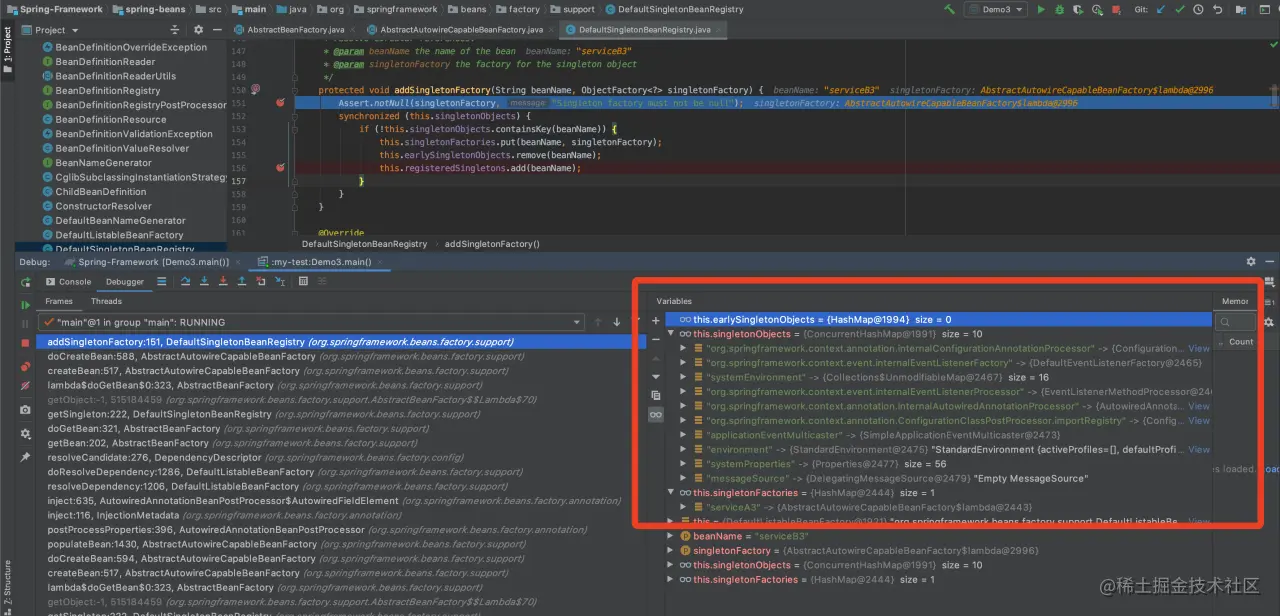Screen dimensions: 1280x616
Task: Open BeanNameGenerator in project tree
Action: 103,163
